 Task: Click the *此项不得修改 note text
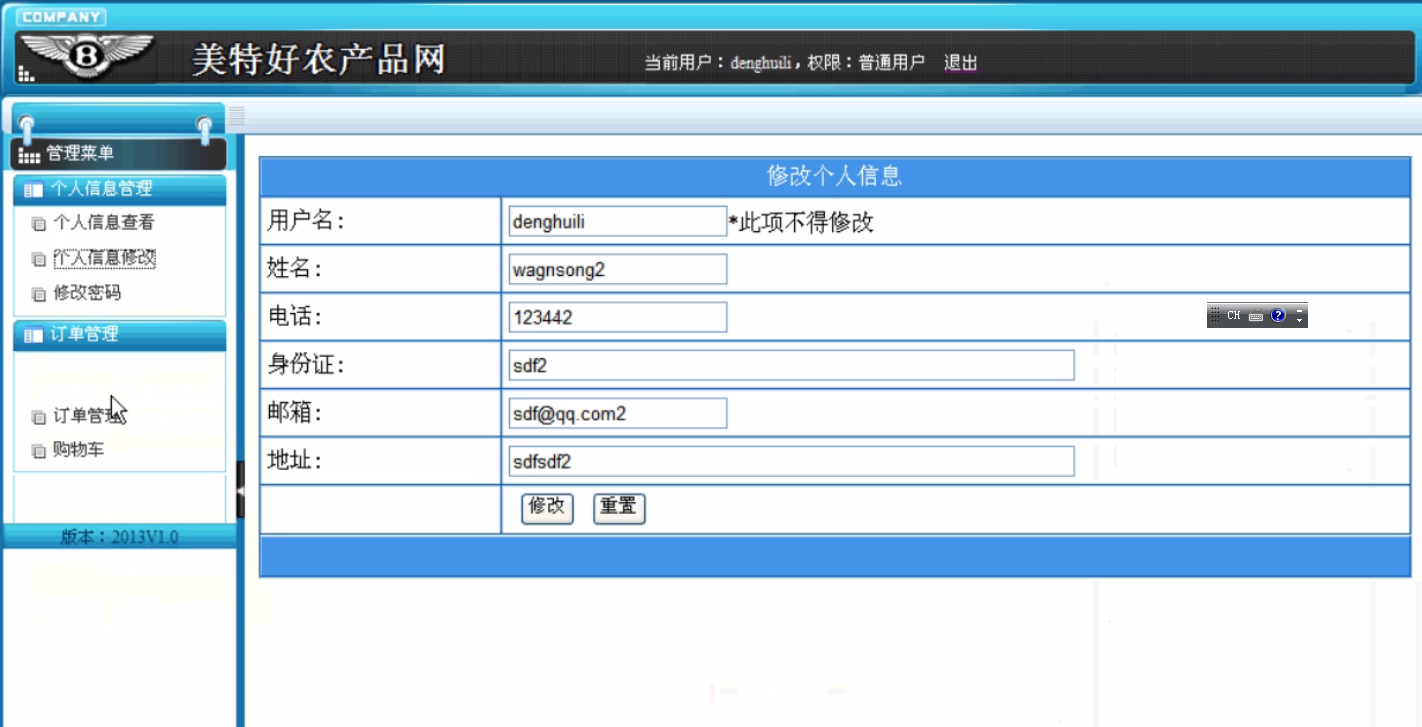801,223
